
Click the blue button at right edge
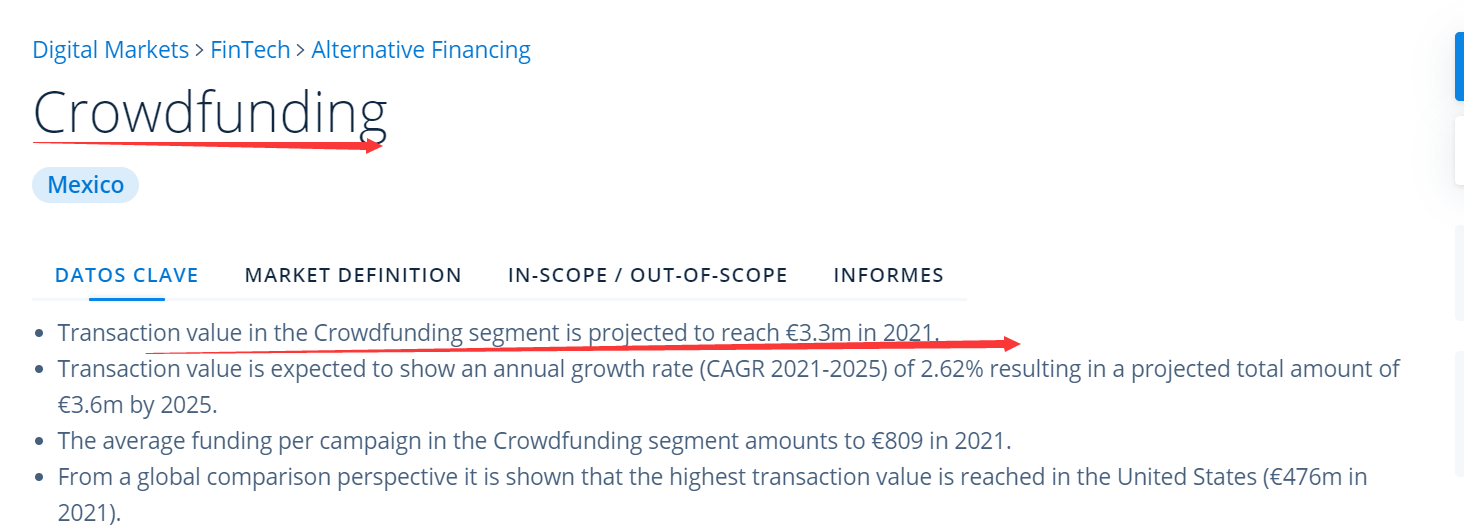[1459, 66]
